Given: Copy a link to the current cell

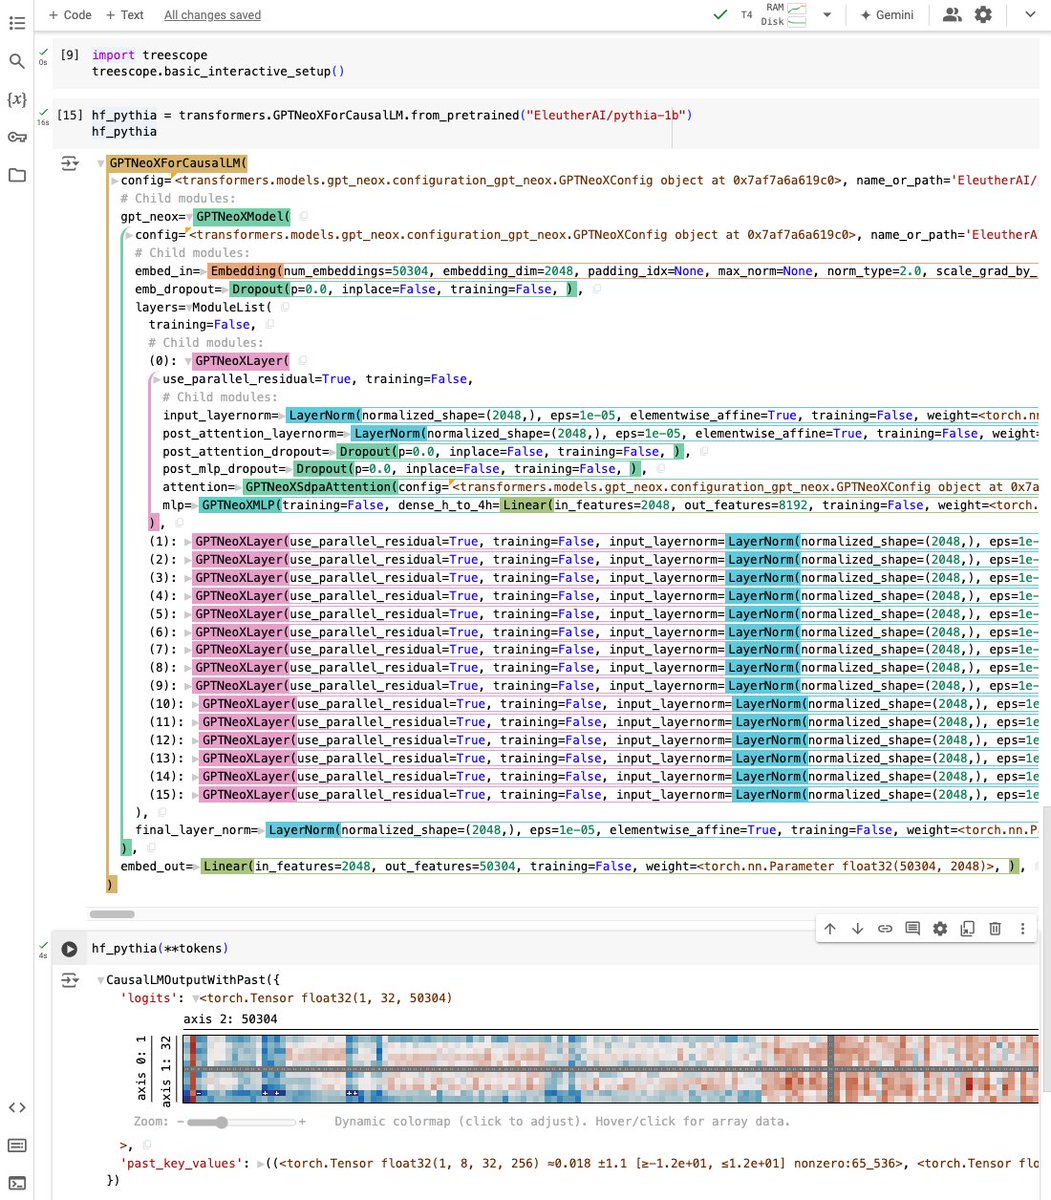Looking at the screenshot, I should (x=885, y=928).
